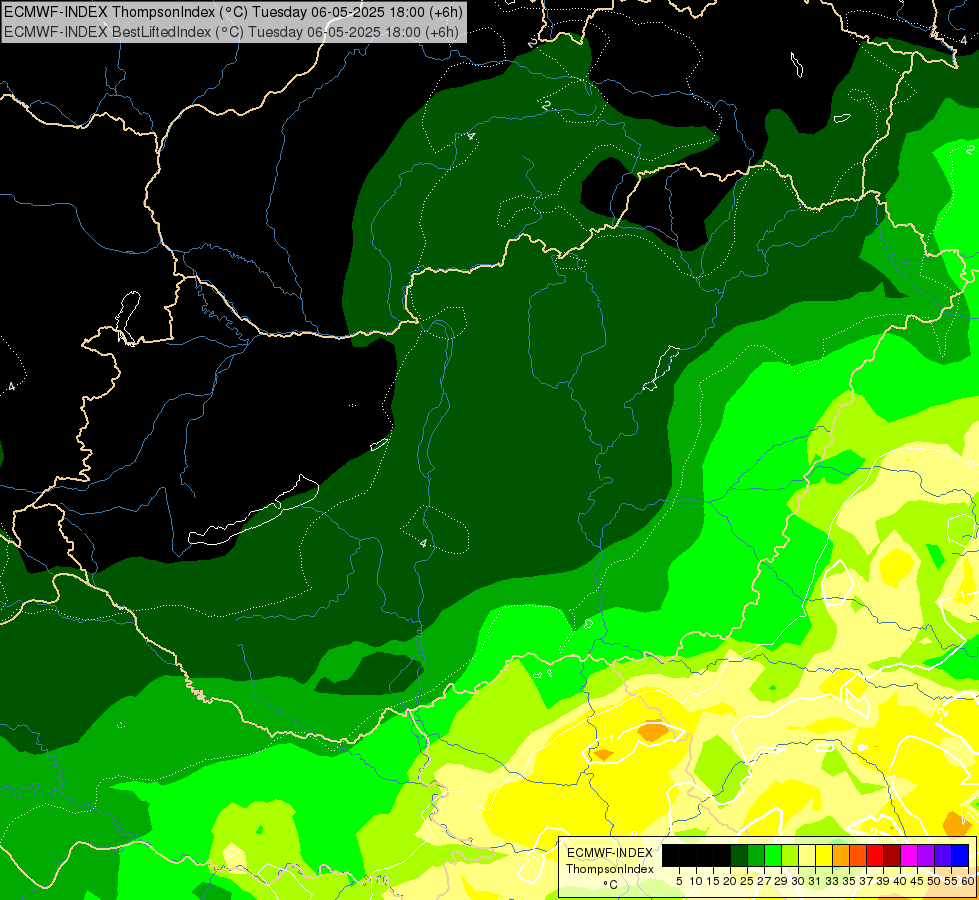Pick the bright yellow 31–33 legend swatch

coord(824,855)
